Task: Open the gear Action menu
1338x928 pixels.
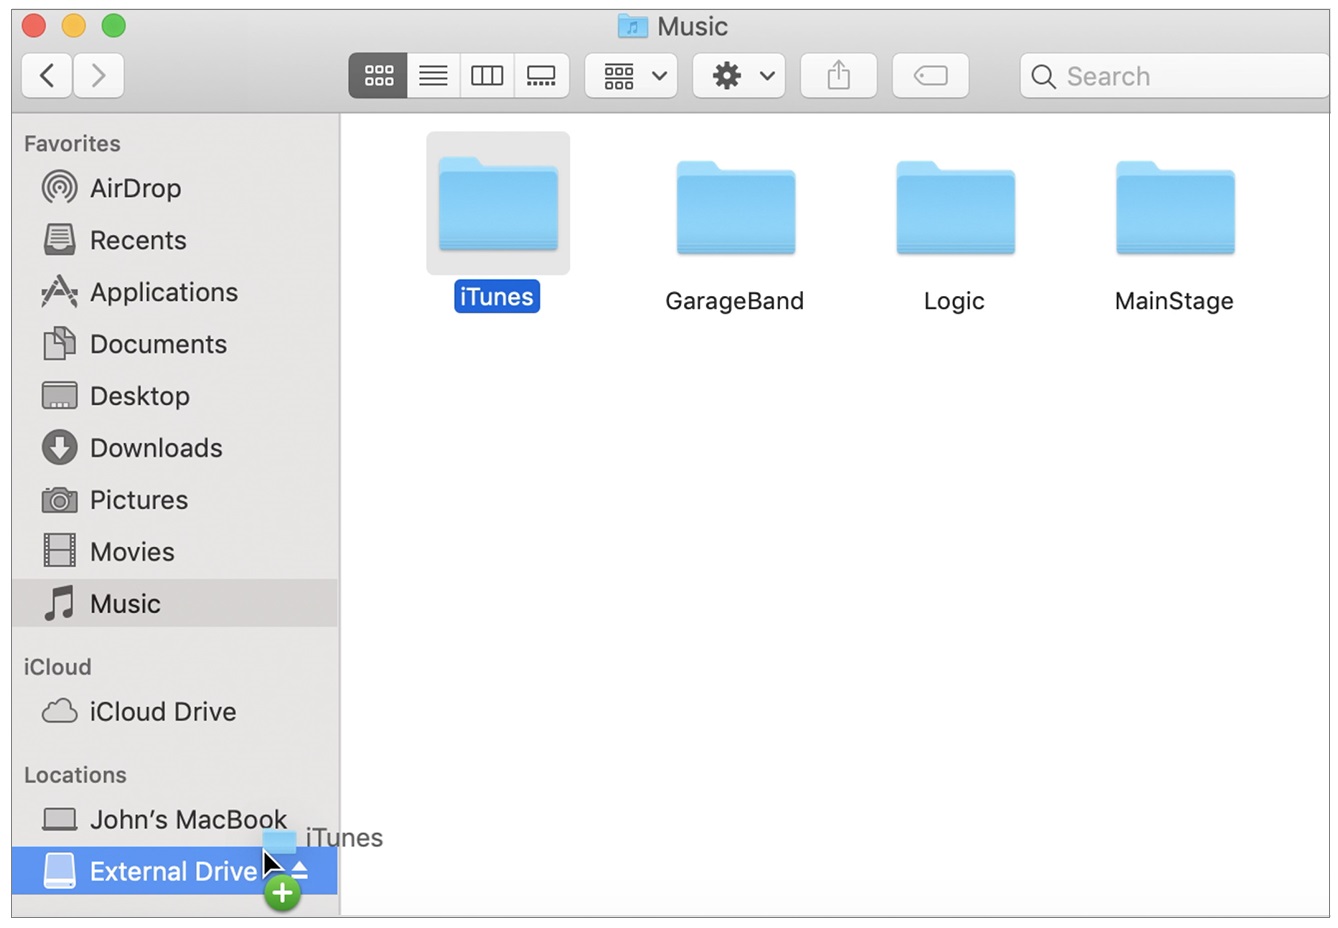Action: tap(739, 76)
